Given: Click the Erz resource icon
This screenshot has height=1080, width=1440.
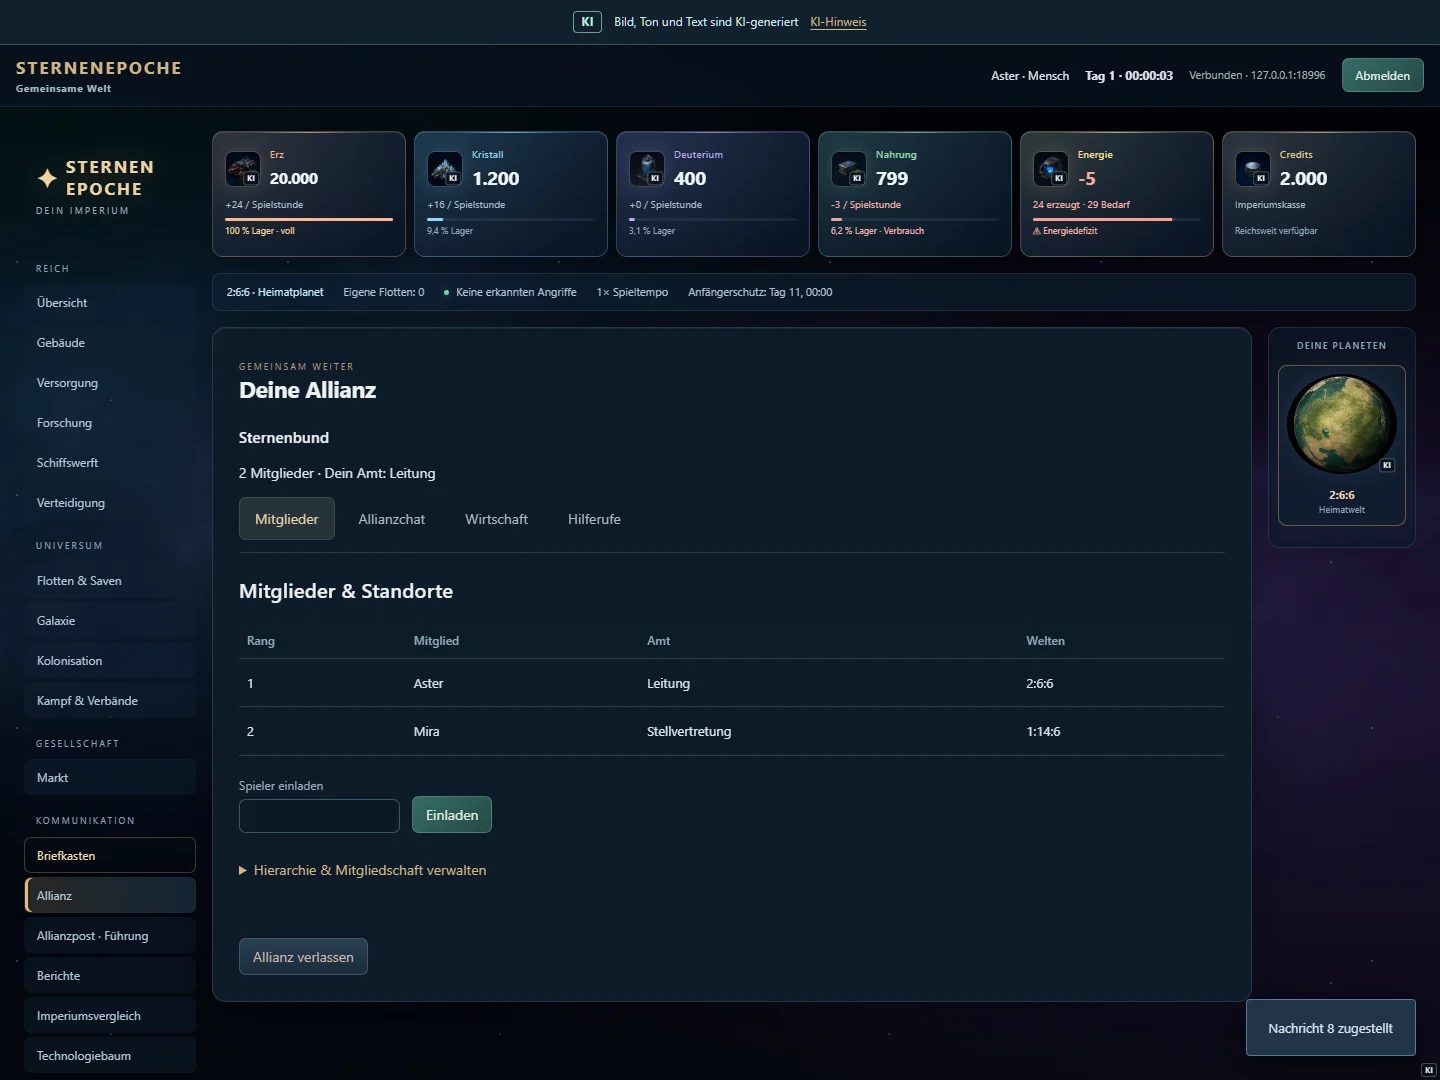Looking at the screenshot, I should tap(243, 169).
